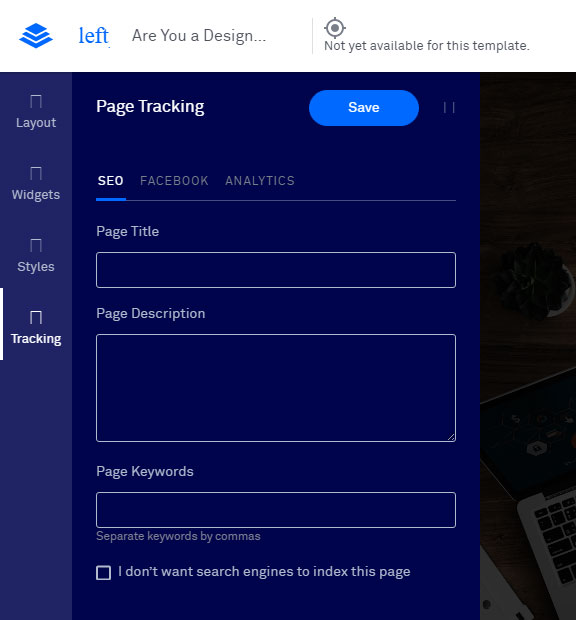This screenshot has width=576, height=620.
Task: Select the Tracking sidebar icon
Action: pos(36,318)
